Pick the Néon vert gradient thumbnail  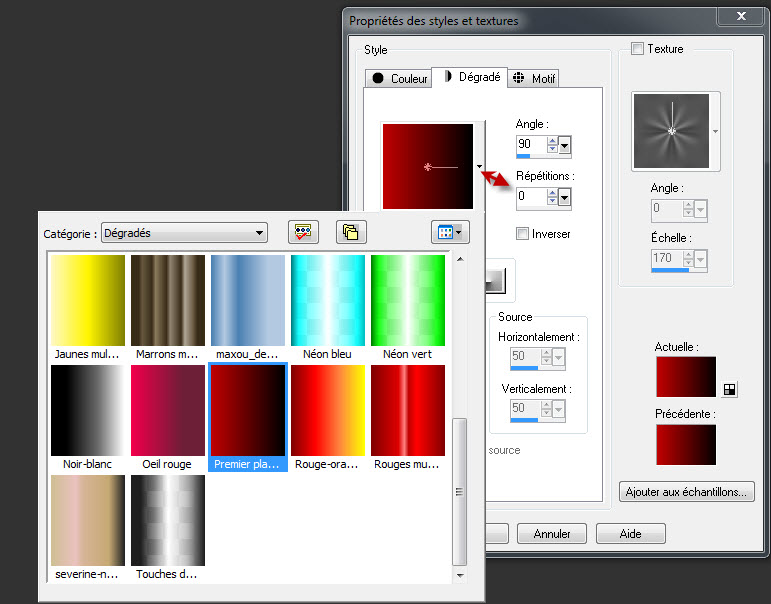[407, 301]
